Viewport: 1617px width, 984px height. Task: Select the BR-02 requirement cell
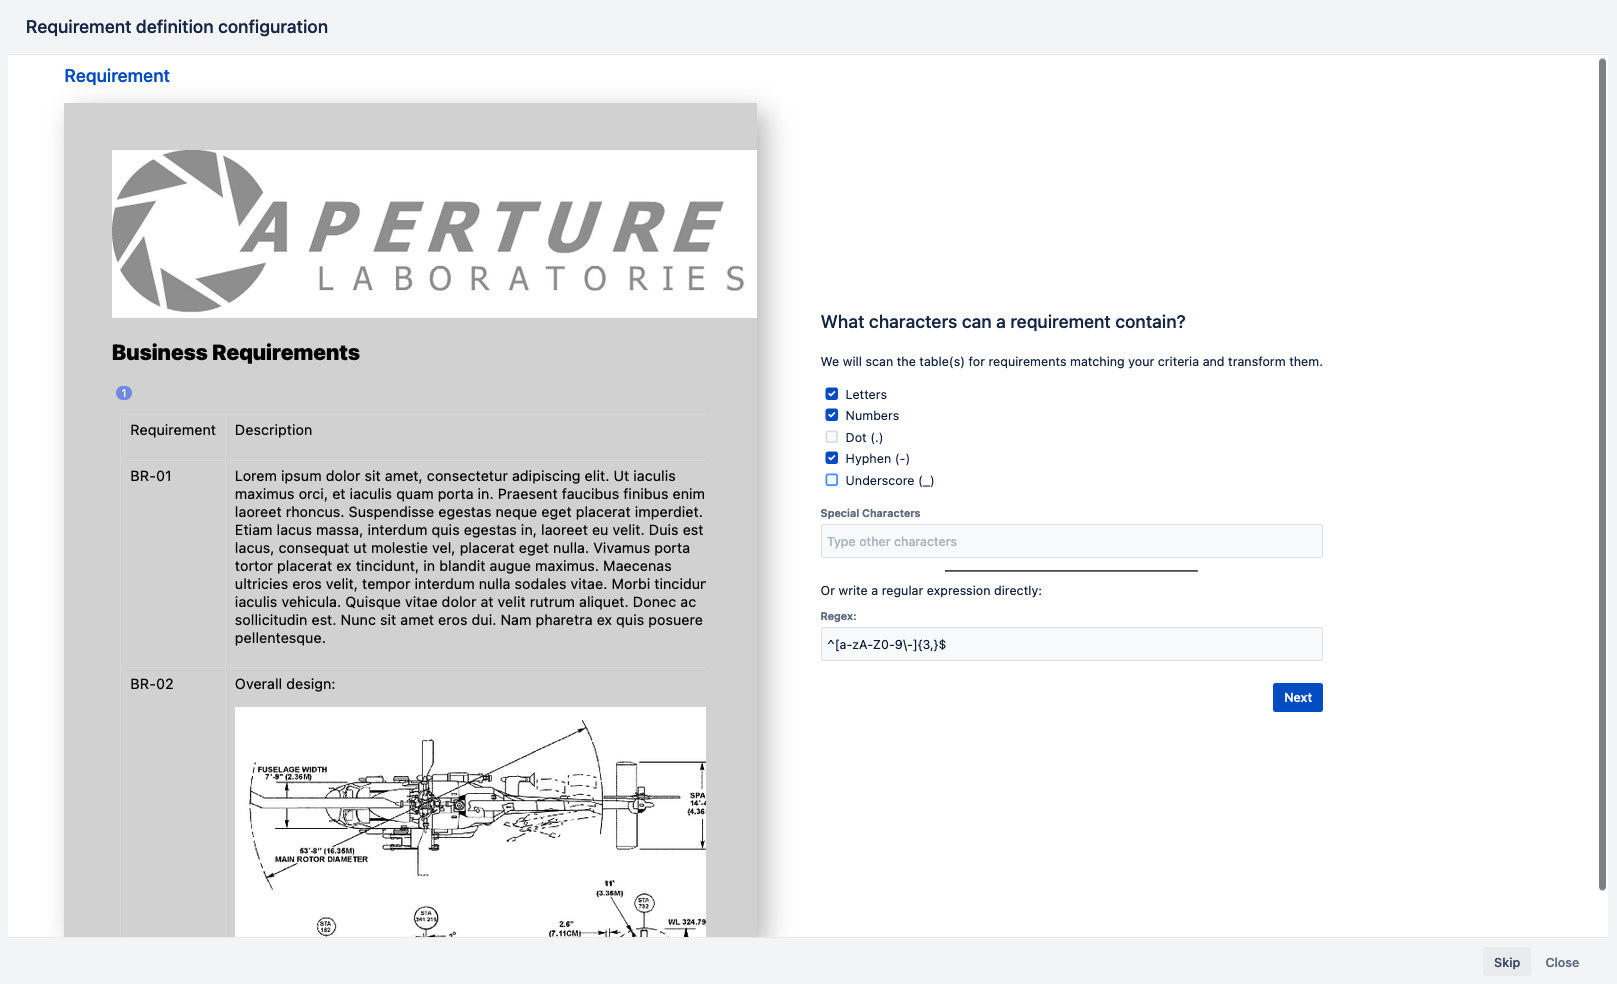(152, 684)
